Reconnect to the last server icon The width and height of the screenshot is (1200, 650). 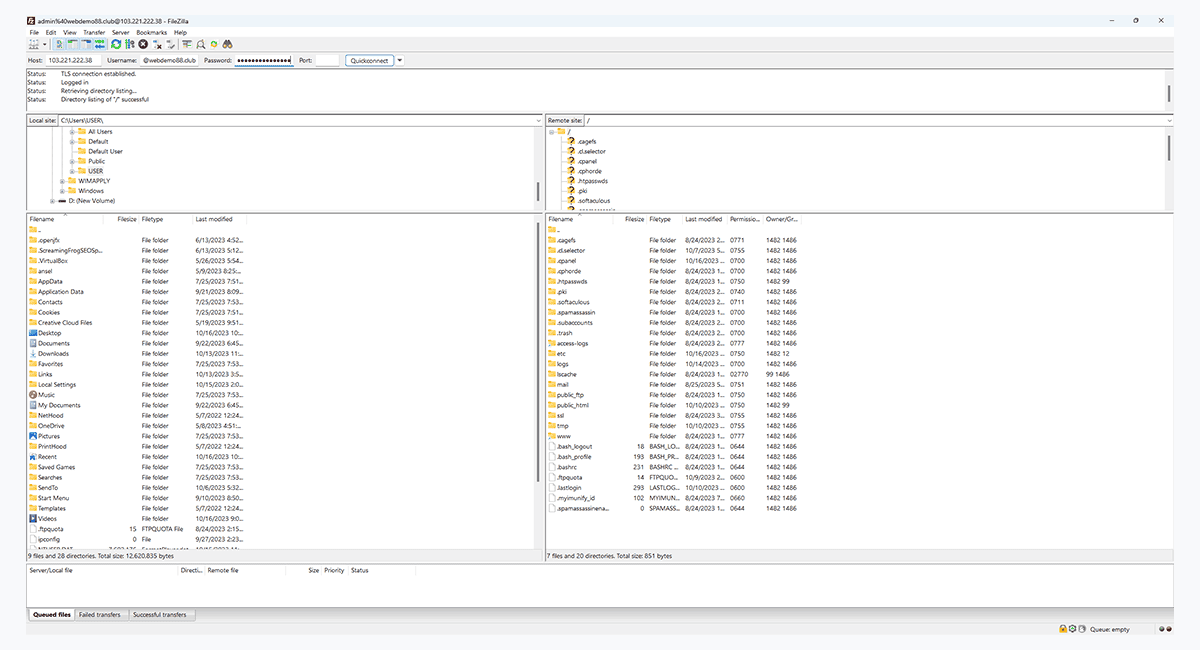point(171,44)
